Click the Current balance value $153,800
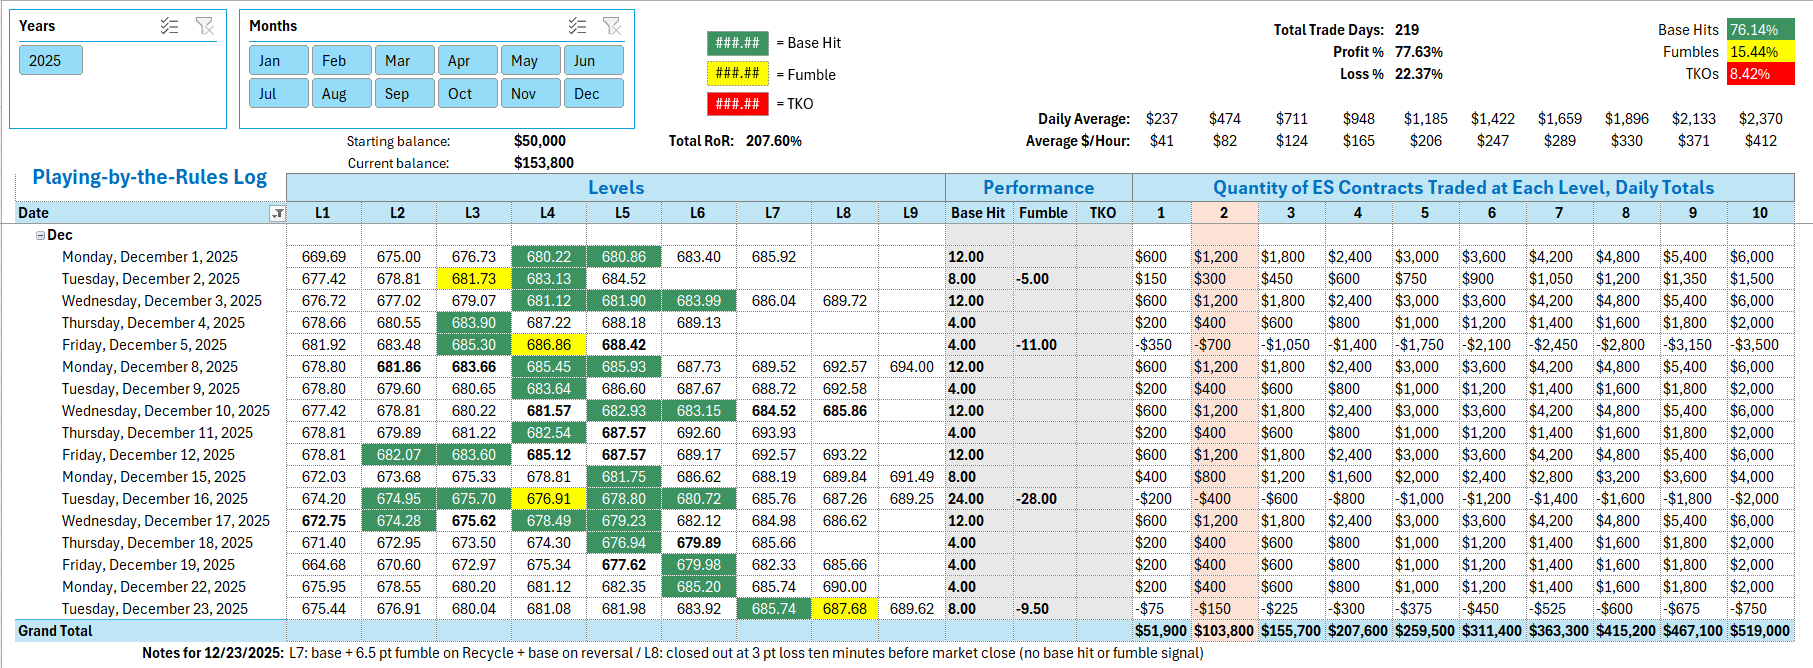The image size is (1813, 668). coord(543,163)
